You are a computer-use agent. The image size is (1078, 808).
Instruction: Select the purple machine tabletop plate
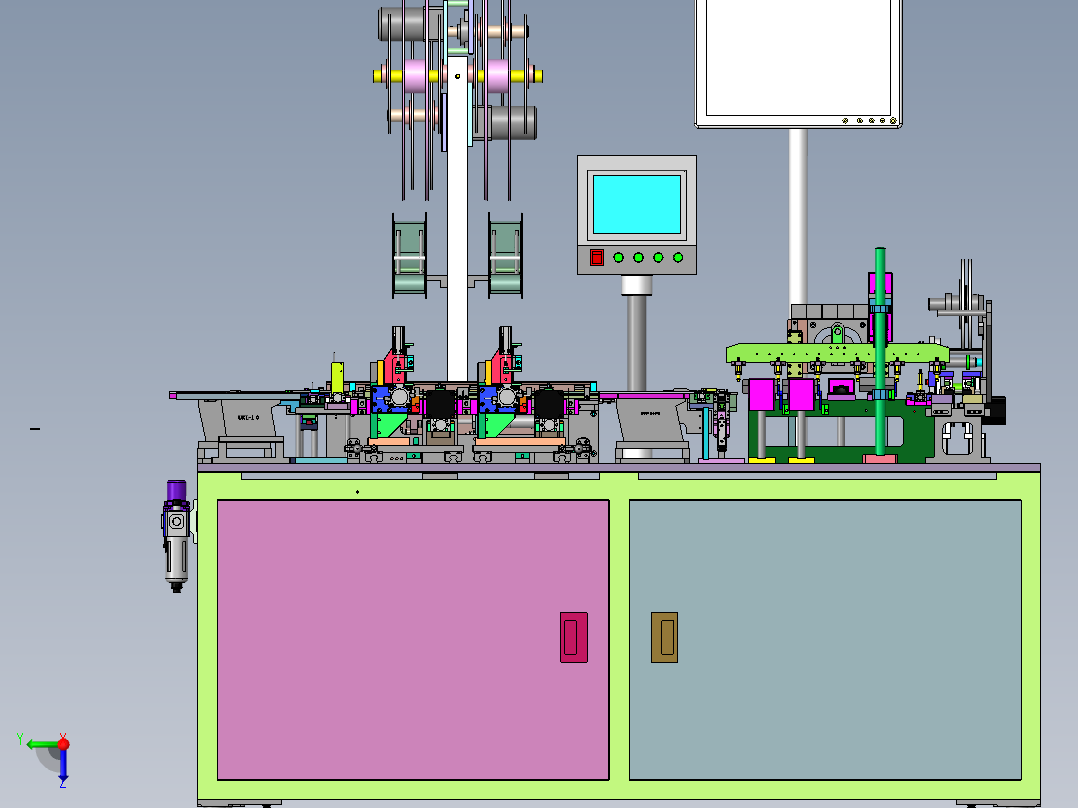[619, 468]
